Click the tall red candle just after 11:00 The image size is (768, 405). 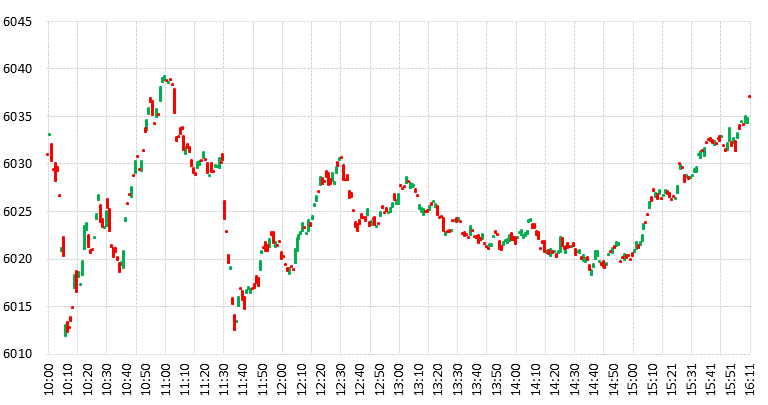(x=174, y=100)
